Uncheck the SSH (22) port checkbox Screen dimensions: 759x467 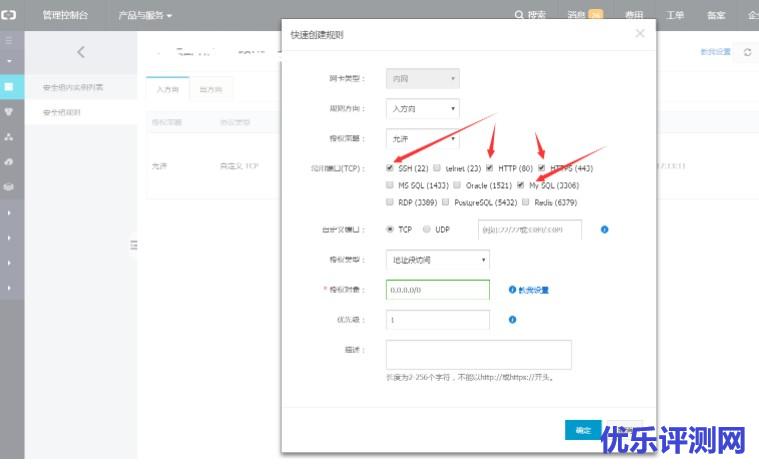[x=390, y=168]
